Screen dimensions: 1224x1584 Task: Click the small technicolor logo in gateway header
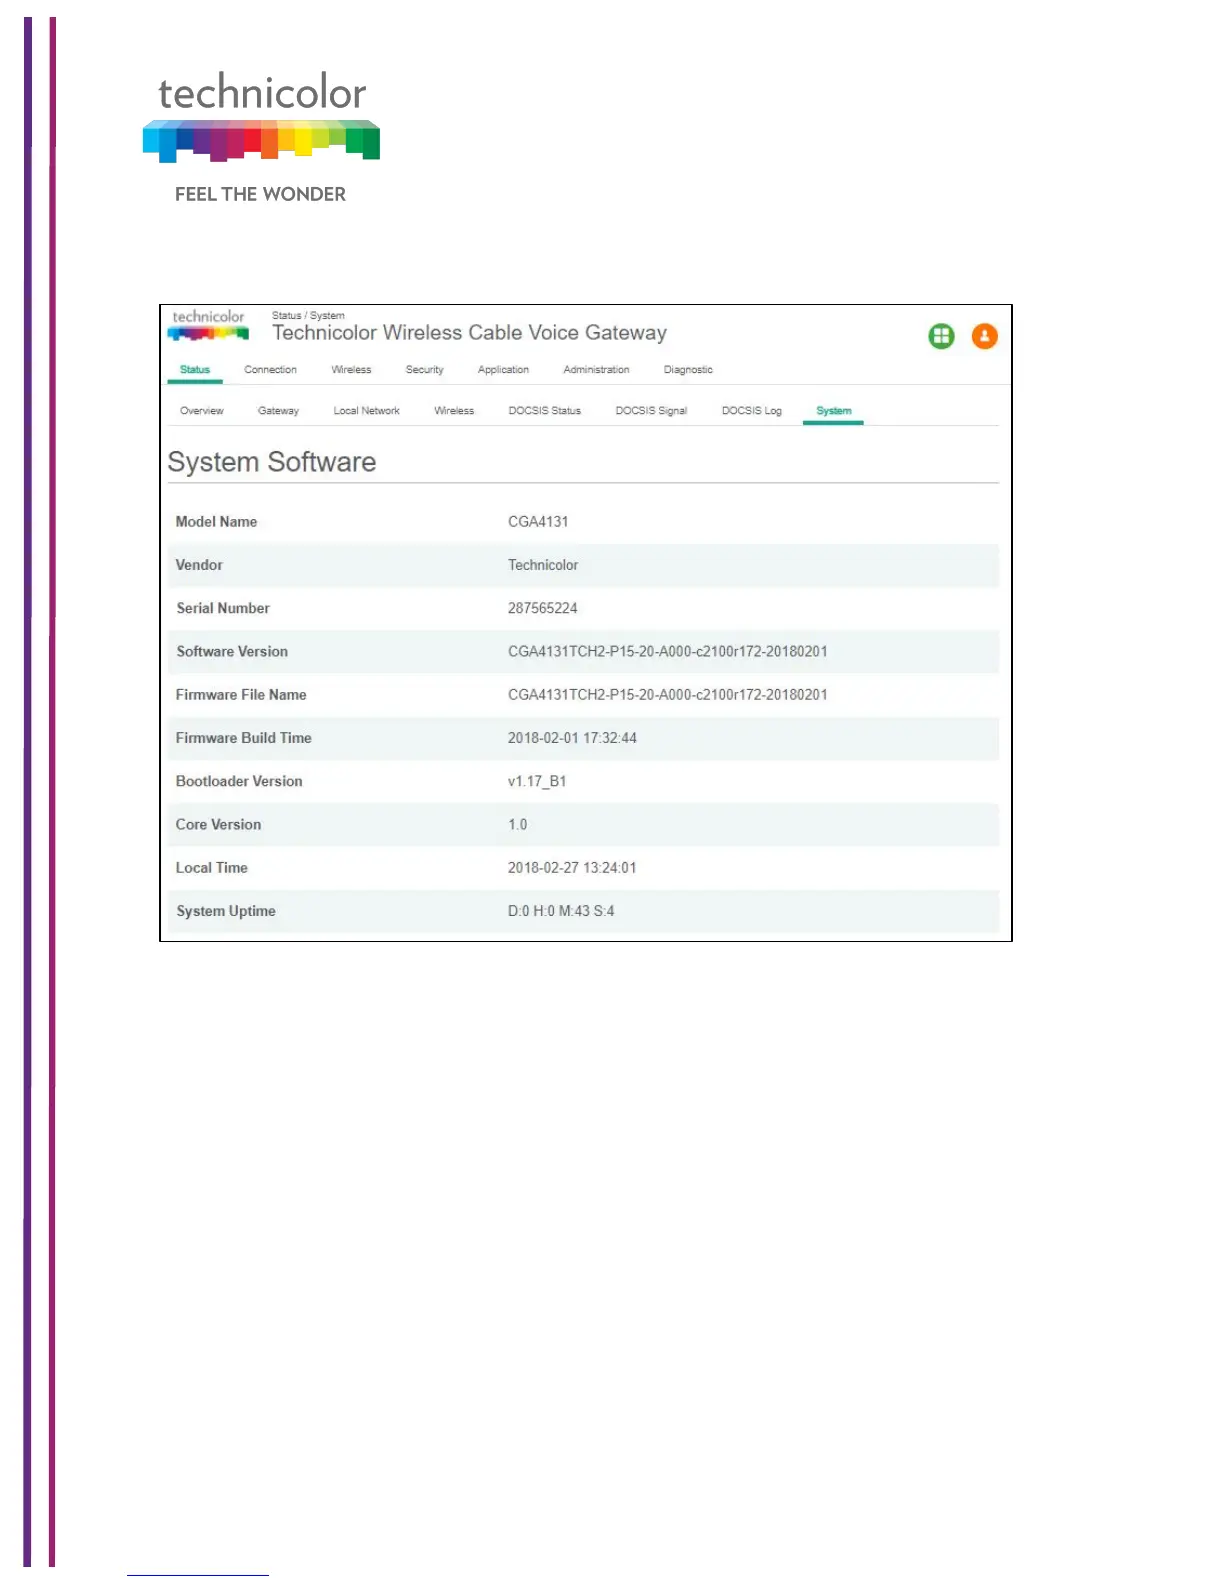(x=208, y=324)
